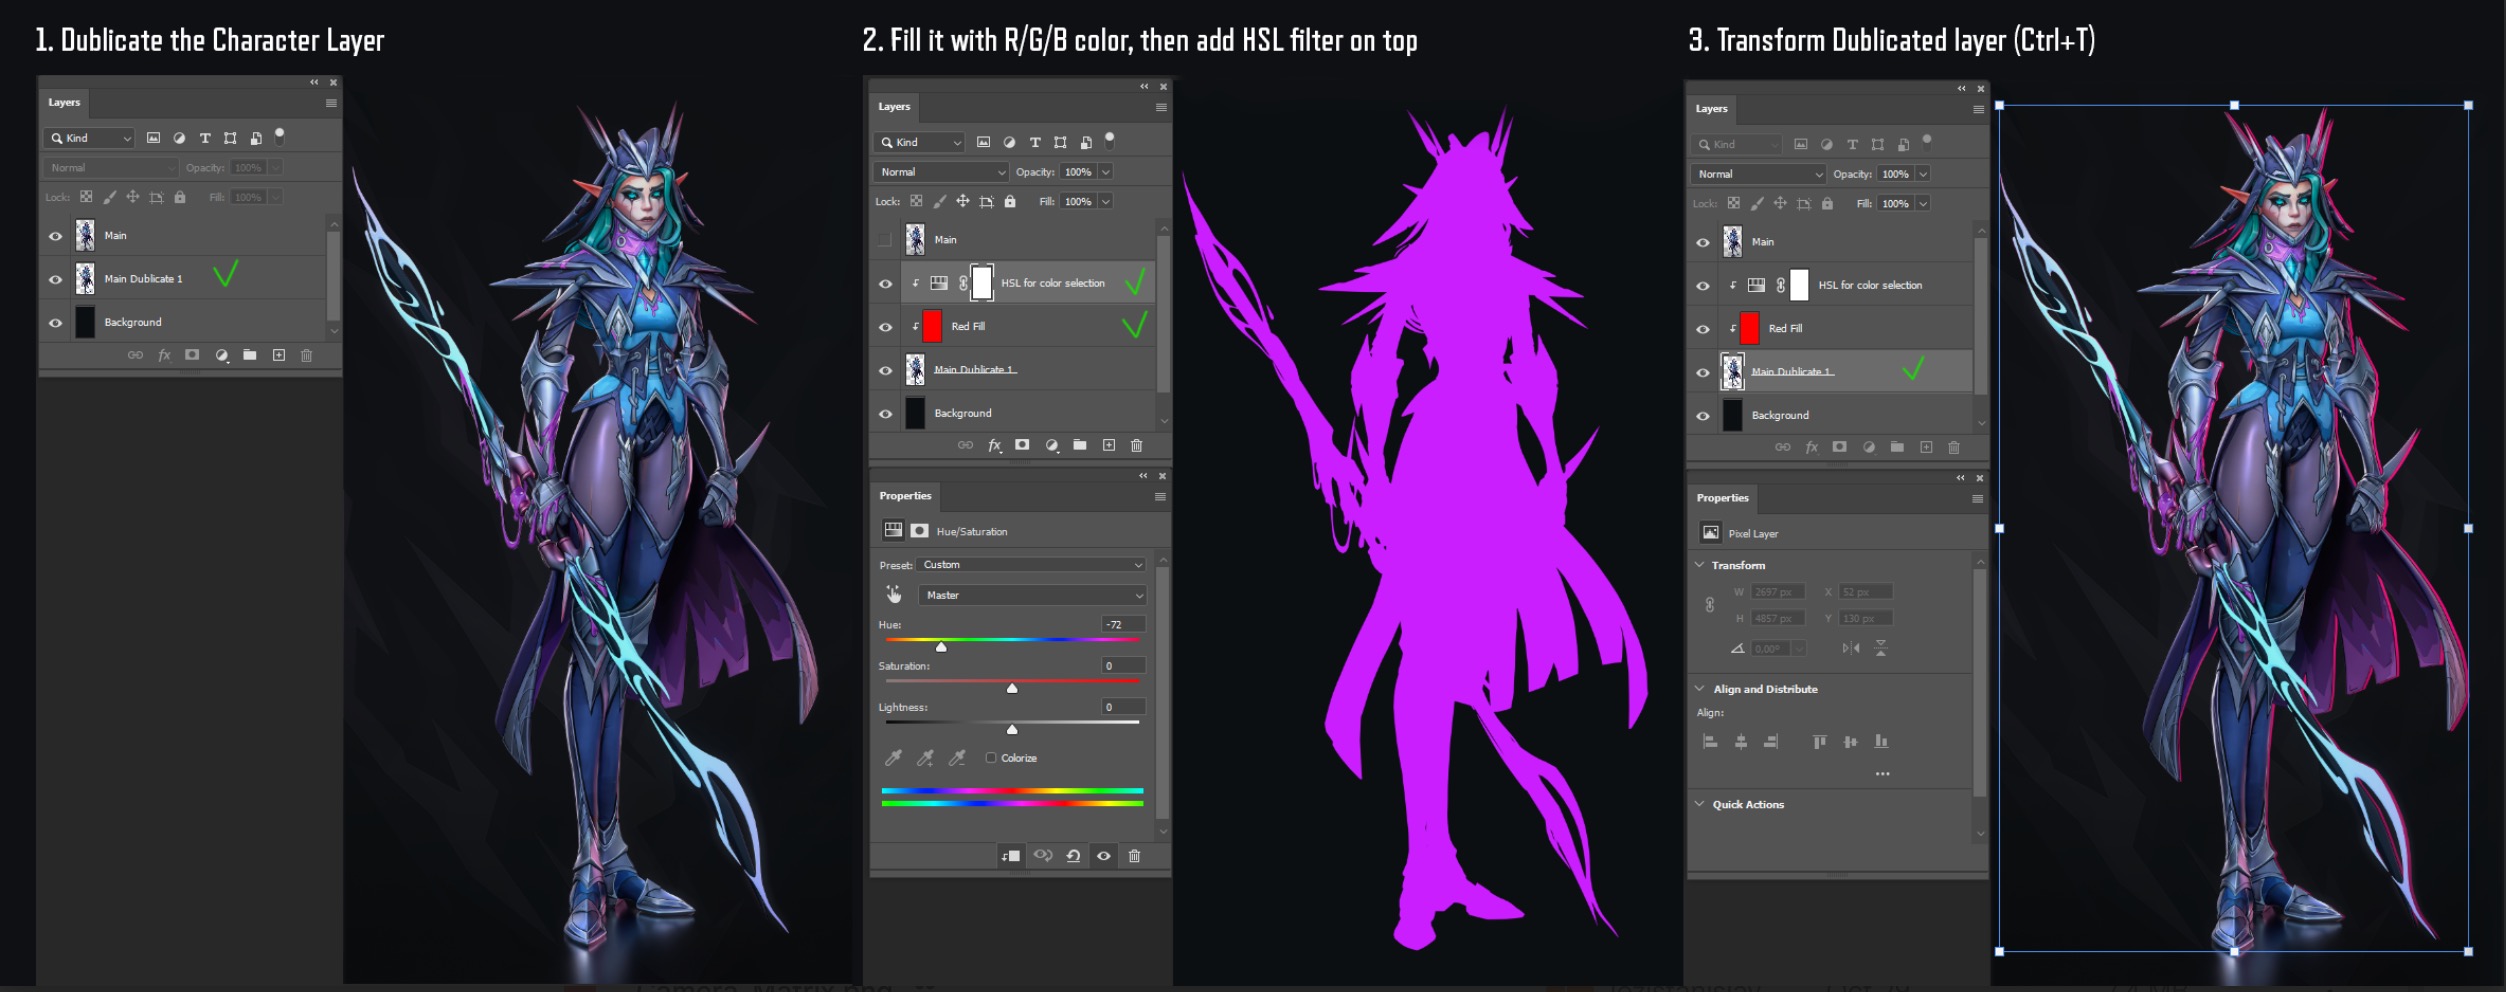
Task: Select the HSL for color selection layer in step 2
Action: tap(1052, 283)
